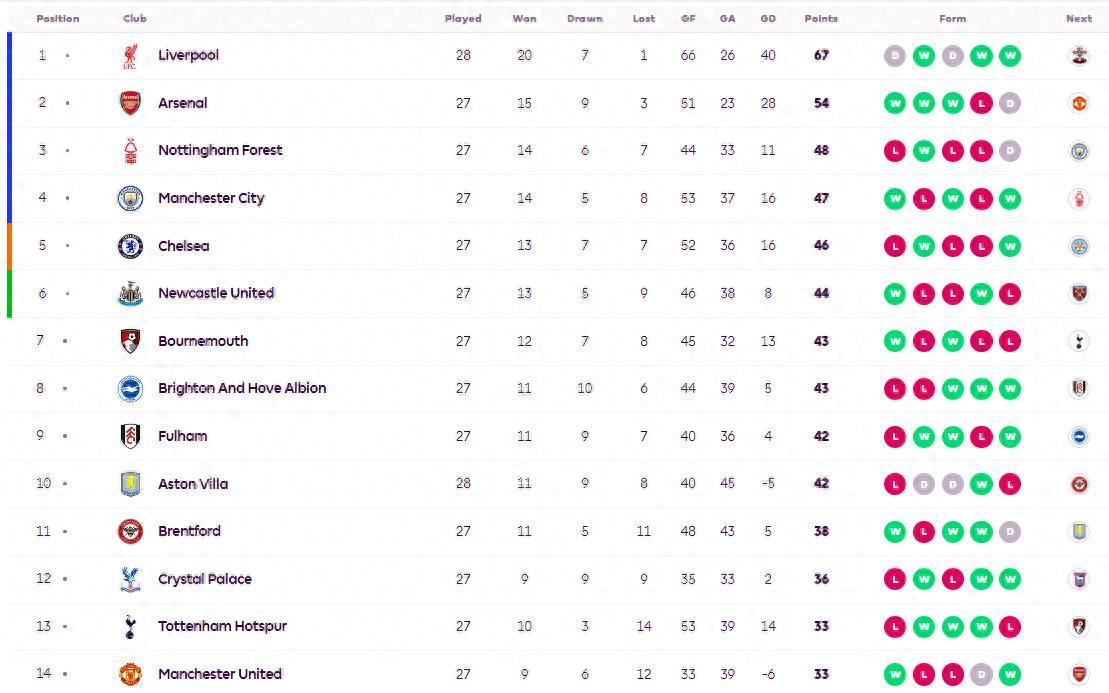Click the West Ham crest in Newcastle's Next column
The image size is (1109, 693).
tap(1079, 294)
